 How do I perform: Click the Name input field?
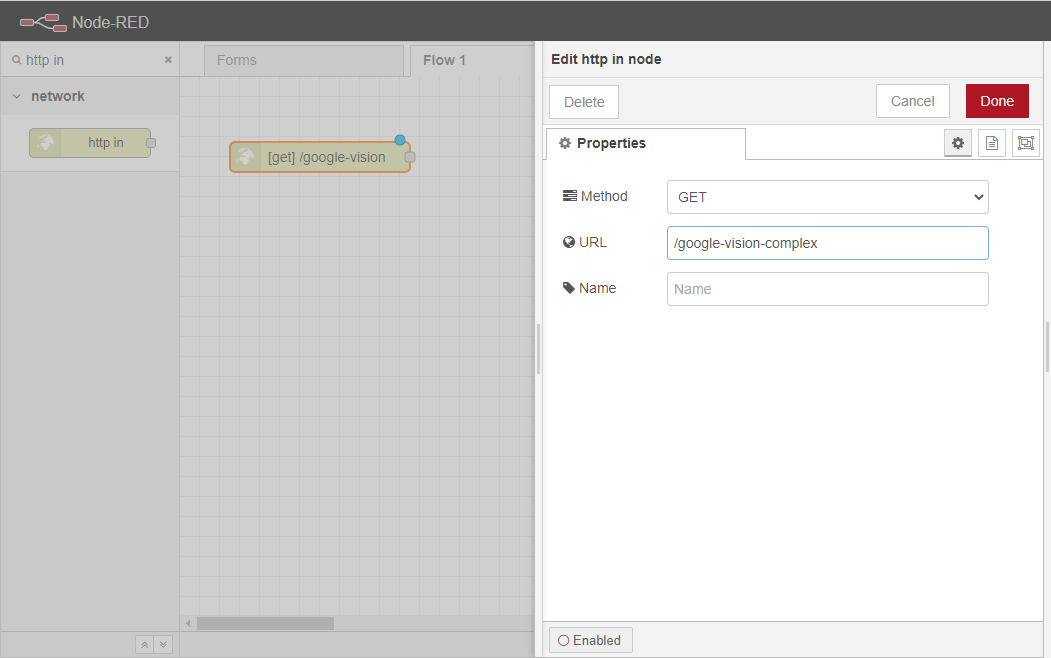(x=827, y=289)
